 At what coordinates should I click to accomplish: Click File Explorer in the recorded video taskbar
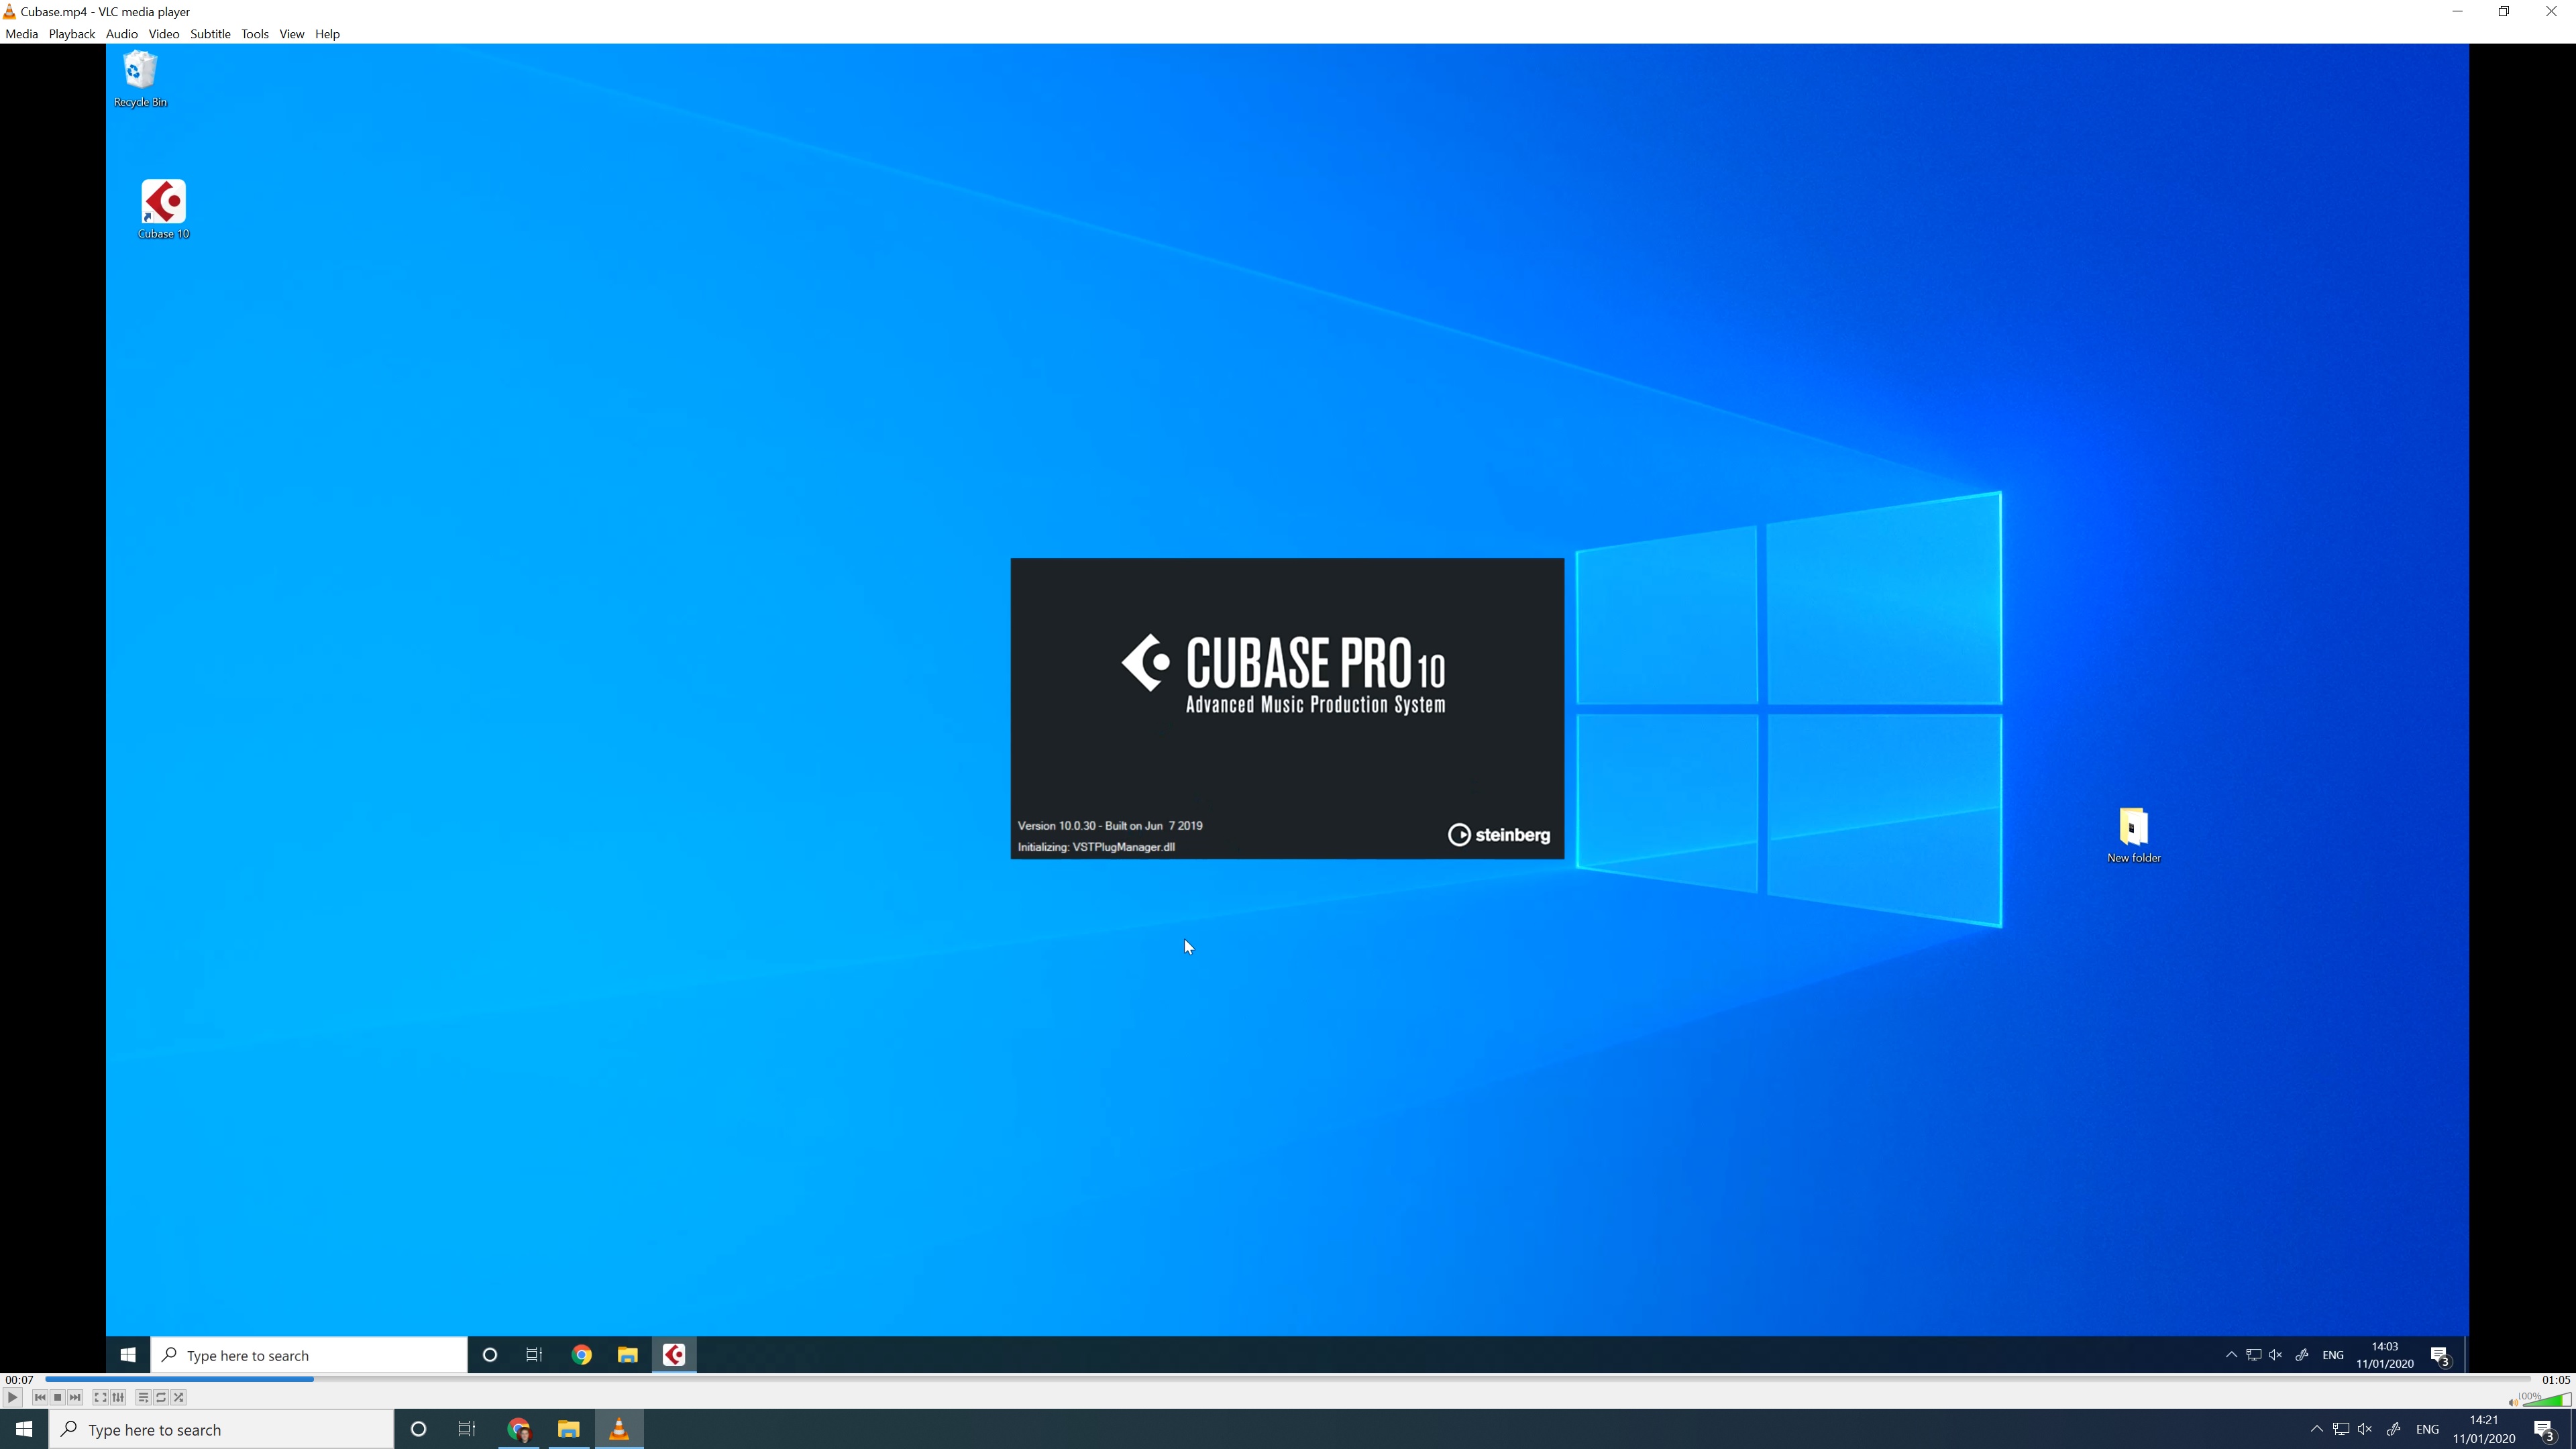pyautogui.click(x=628, y=1355)
